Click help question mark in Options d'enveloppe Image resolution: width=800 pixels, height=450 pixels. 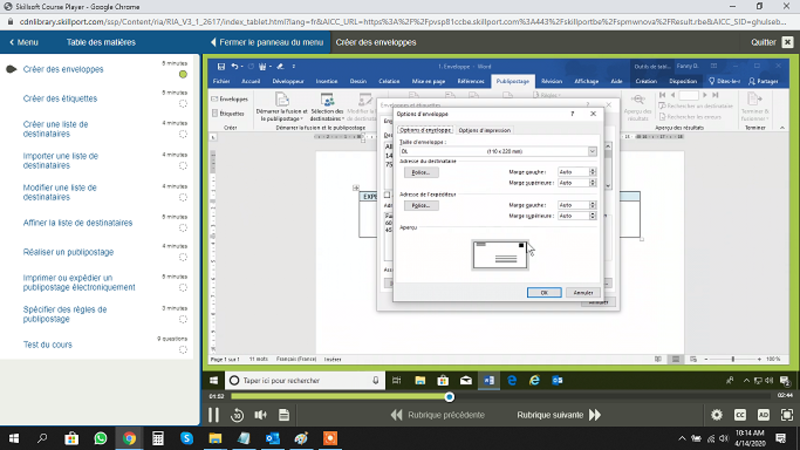coord(572,114)
